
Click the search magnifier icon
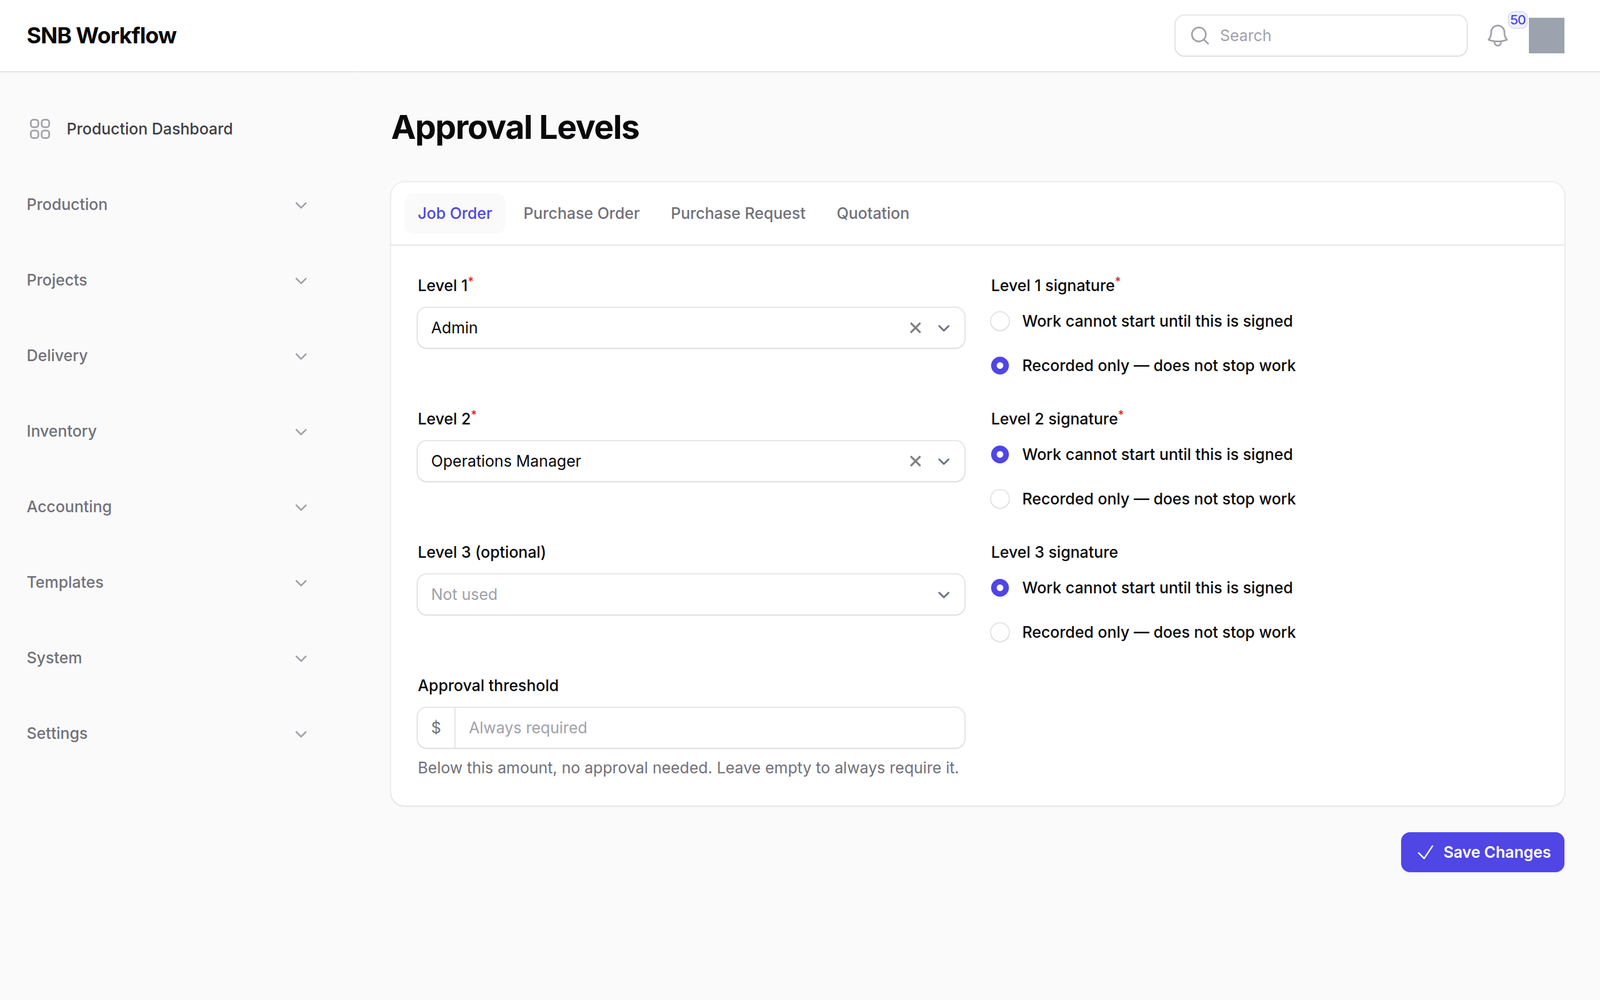coord(1200,36)
